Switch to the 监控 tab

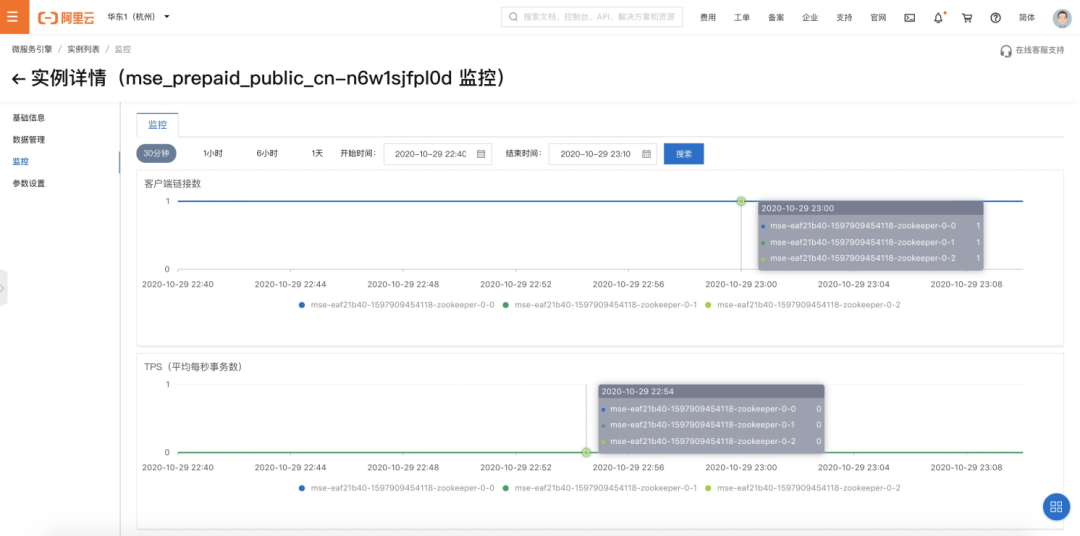pos(157,125)
